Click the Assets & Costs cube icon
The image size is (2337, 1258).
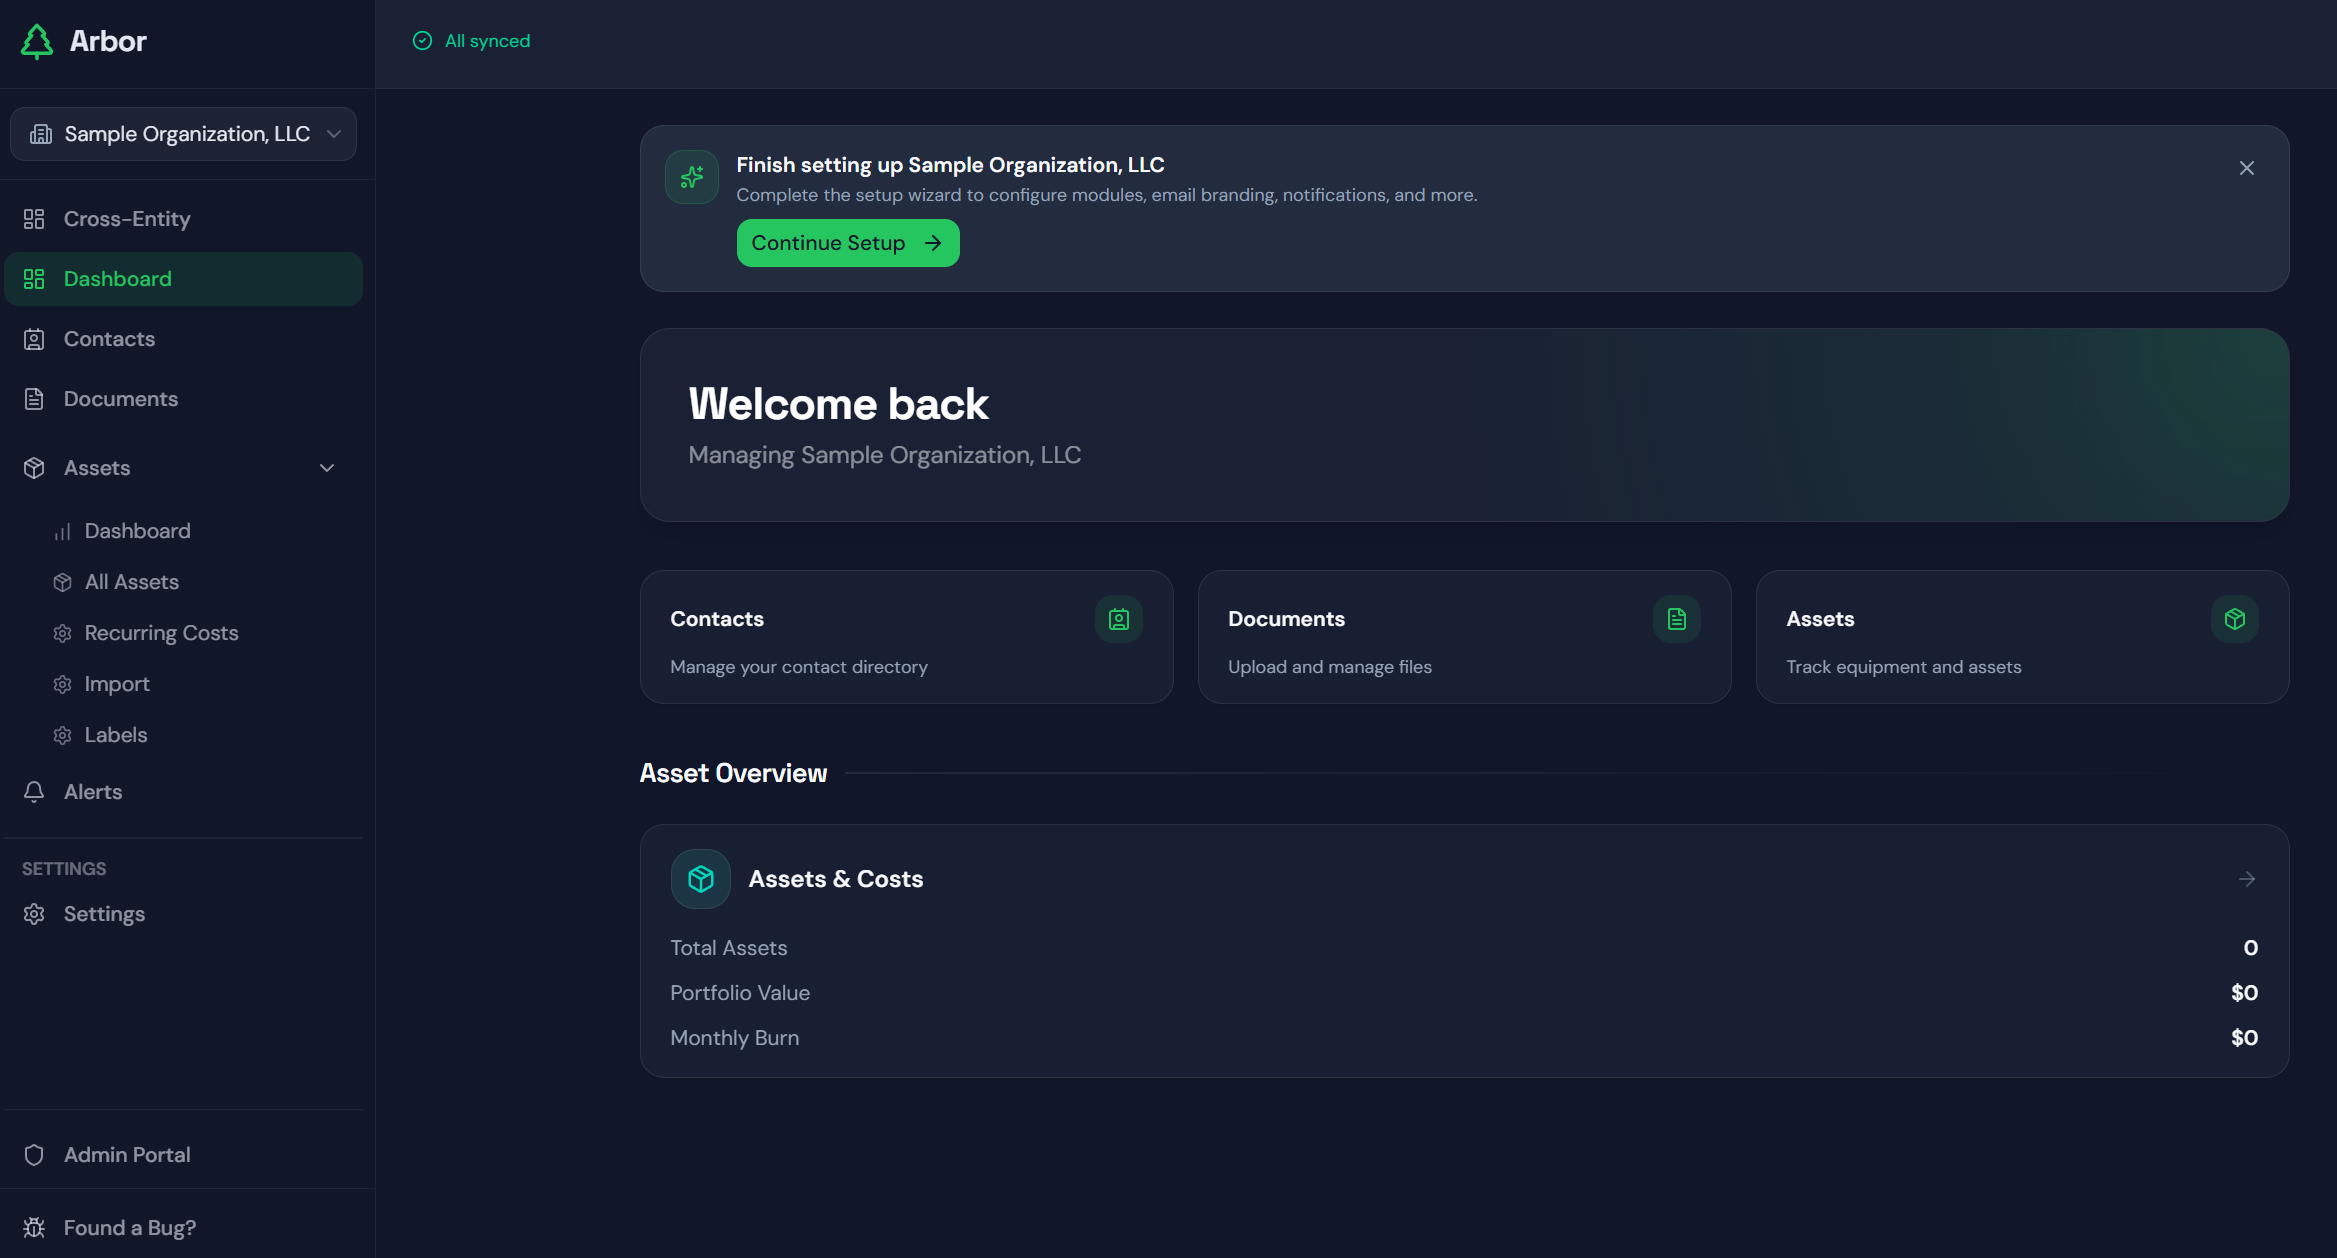tap(701, 879)
